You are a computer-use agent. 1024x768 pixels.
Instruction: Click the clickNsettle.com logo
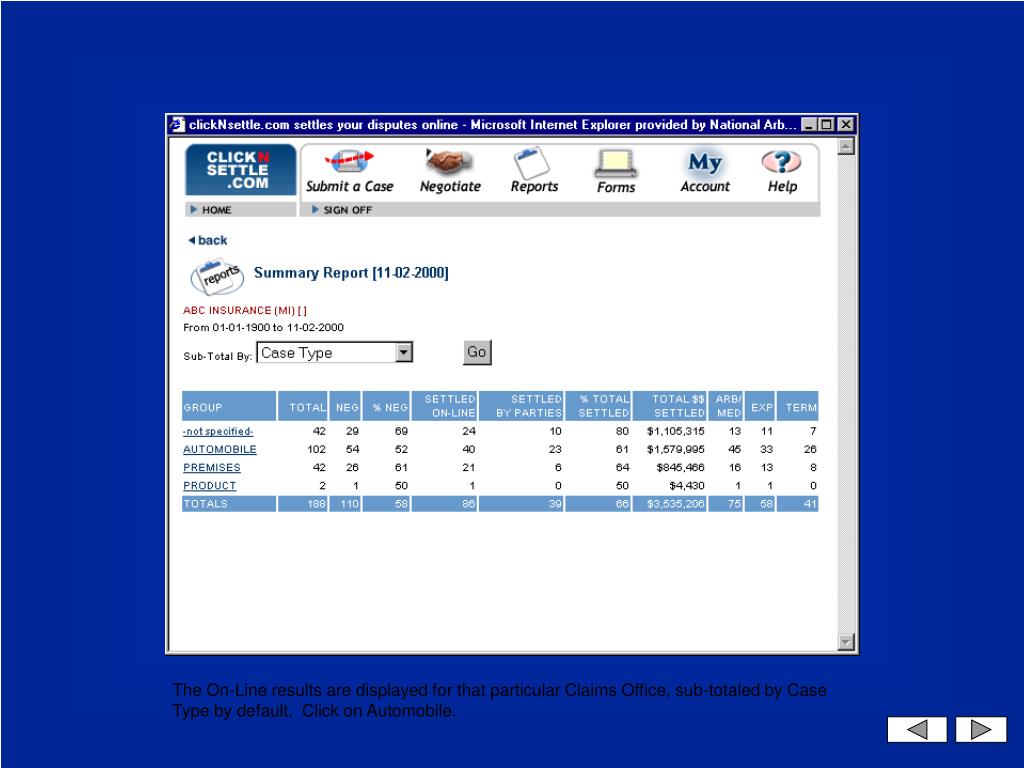240,170
